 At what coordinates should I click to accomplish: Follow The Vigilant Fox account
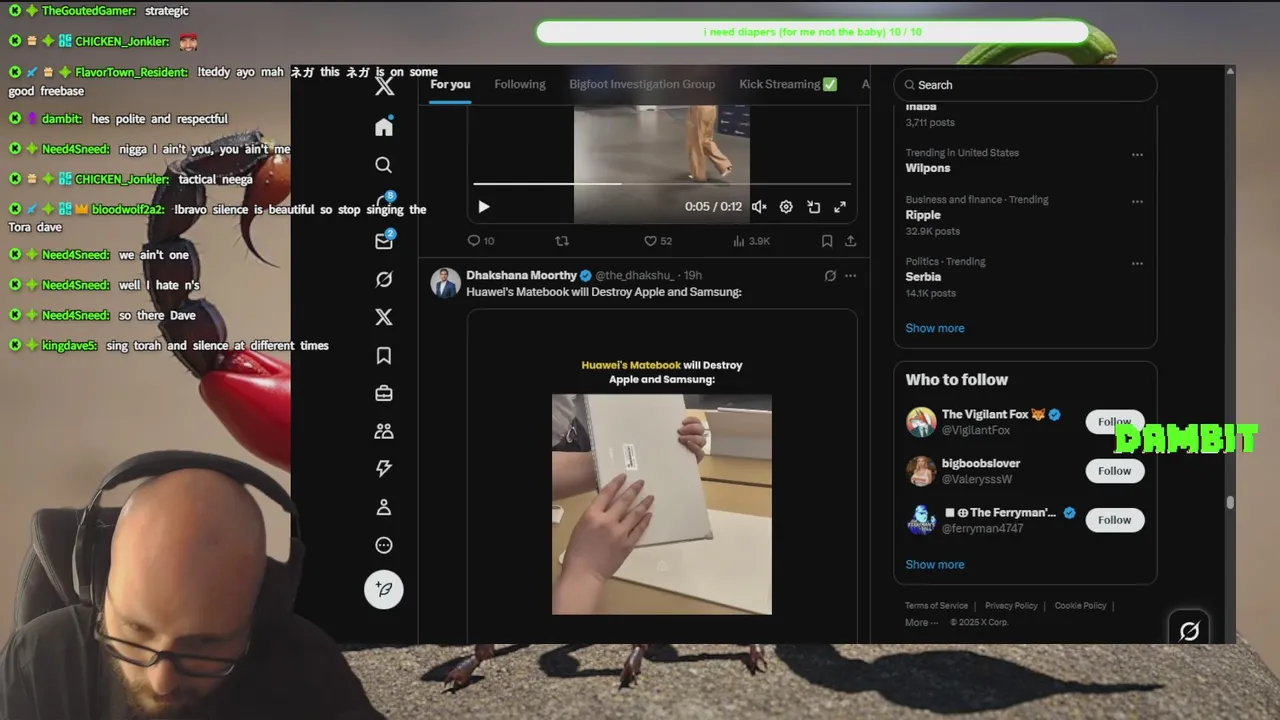pos(1115,422)
